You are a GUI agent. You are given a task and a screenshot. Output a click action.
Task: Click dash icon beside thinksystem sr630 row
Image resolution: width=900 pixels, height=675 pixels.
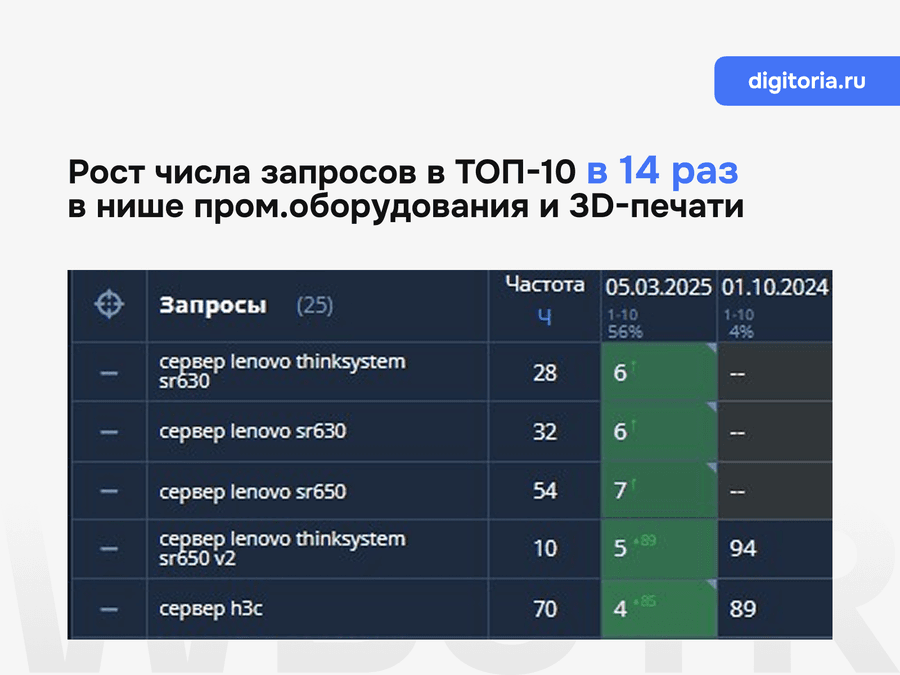click(x=110, y=373)
